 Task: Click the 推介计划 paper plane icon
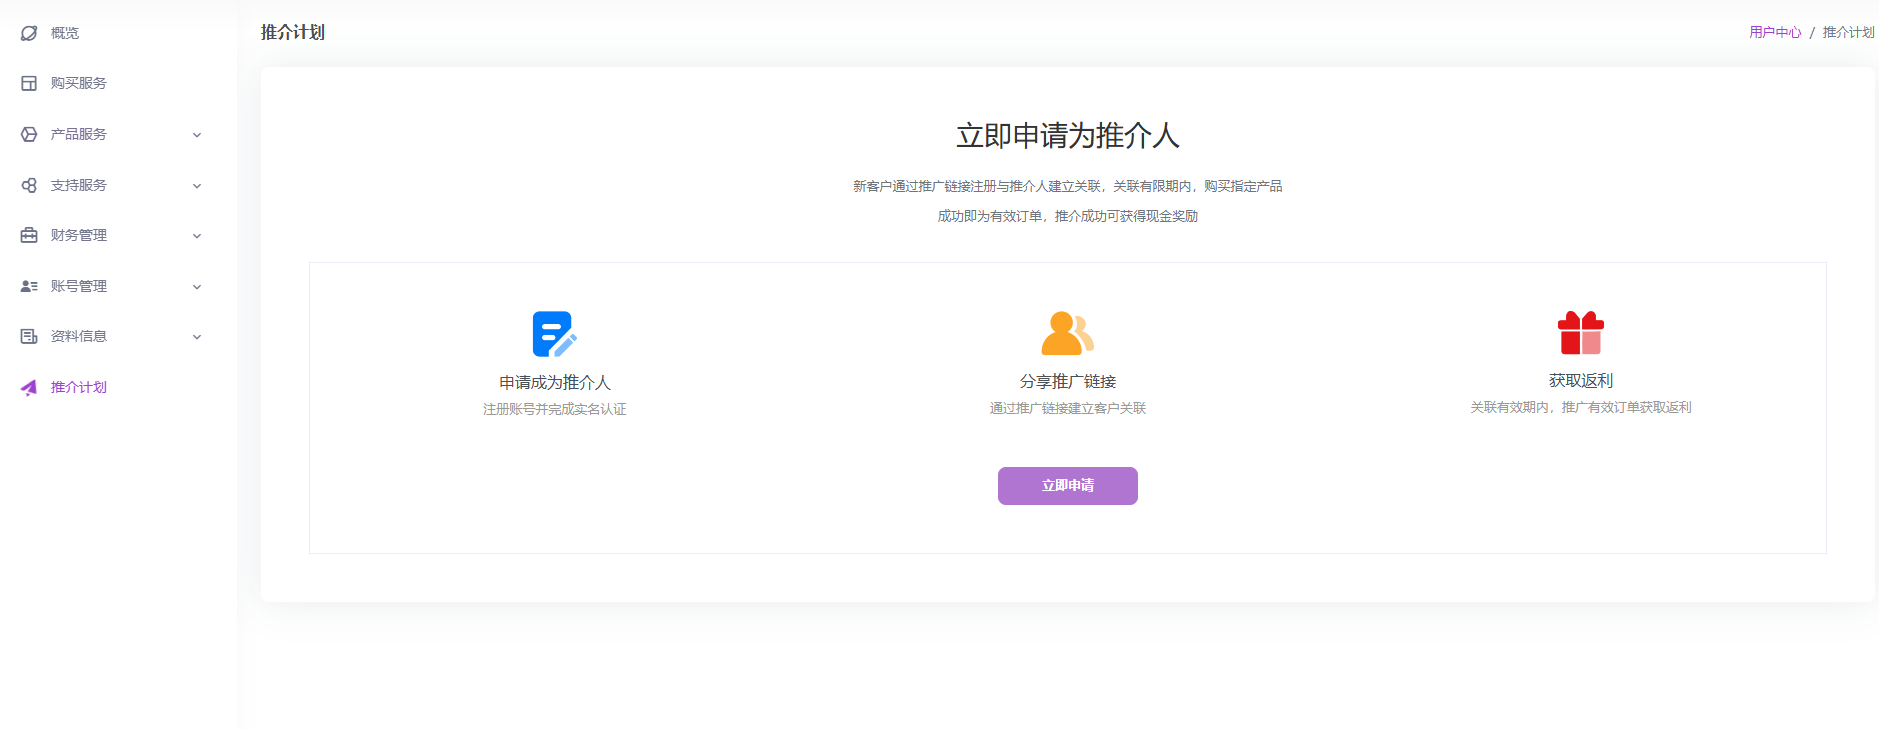(x=29, y=387)
